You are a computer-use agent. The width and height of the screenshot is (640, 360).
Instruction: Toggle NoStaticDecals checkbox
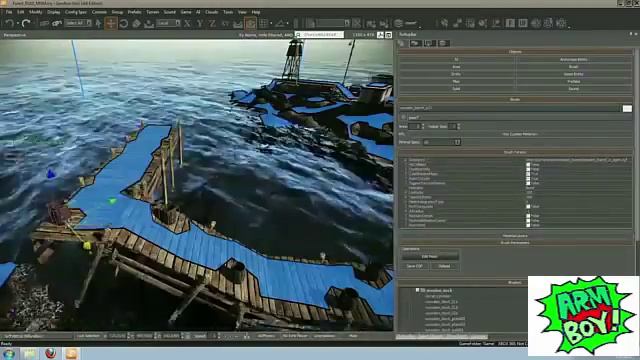(x=528, y=216)
